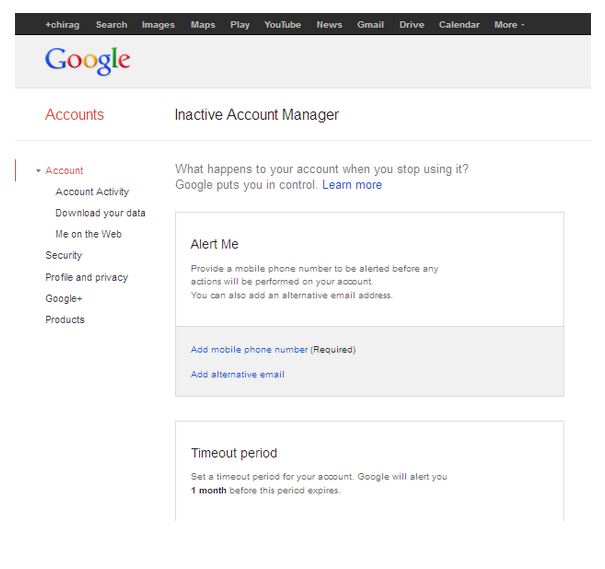Open Drive from the top bar
This screenshot has height=569, width=605.
coord(412,25)
